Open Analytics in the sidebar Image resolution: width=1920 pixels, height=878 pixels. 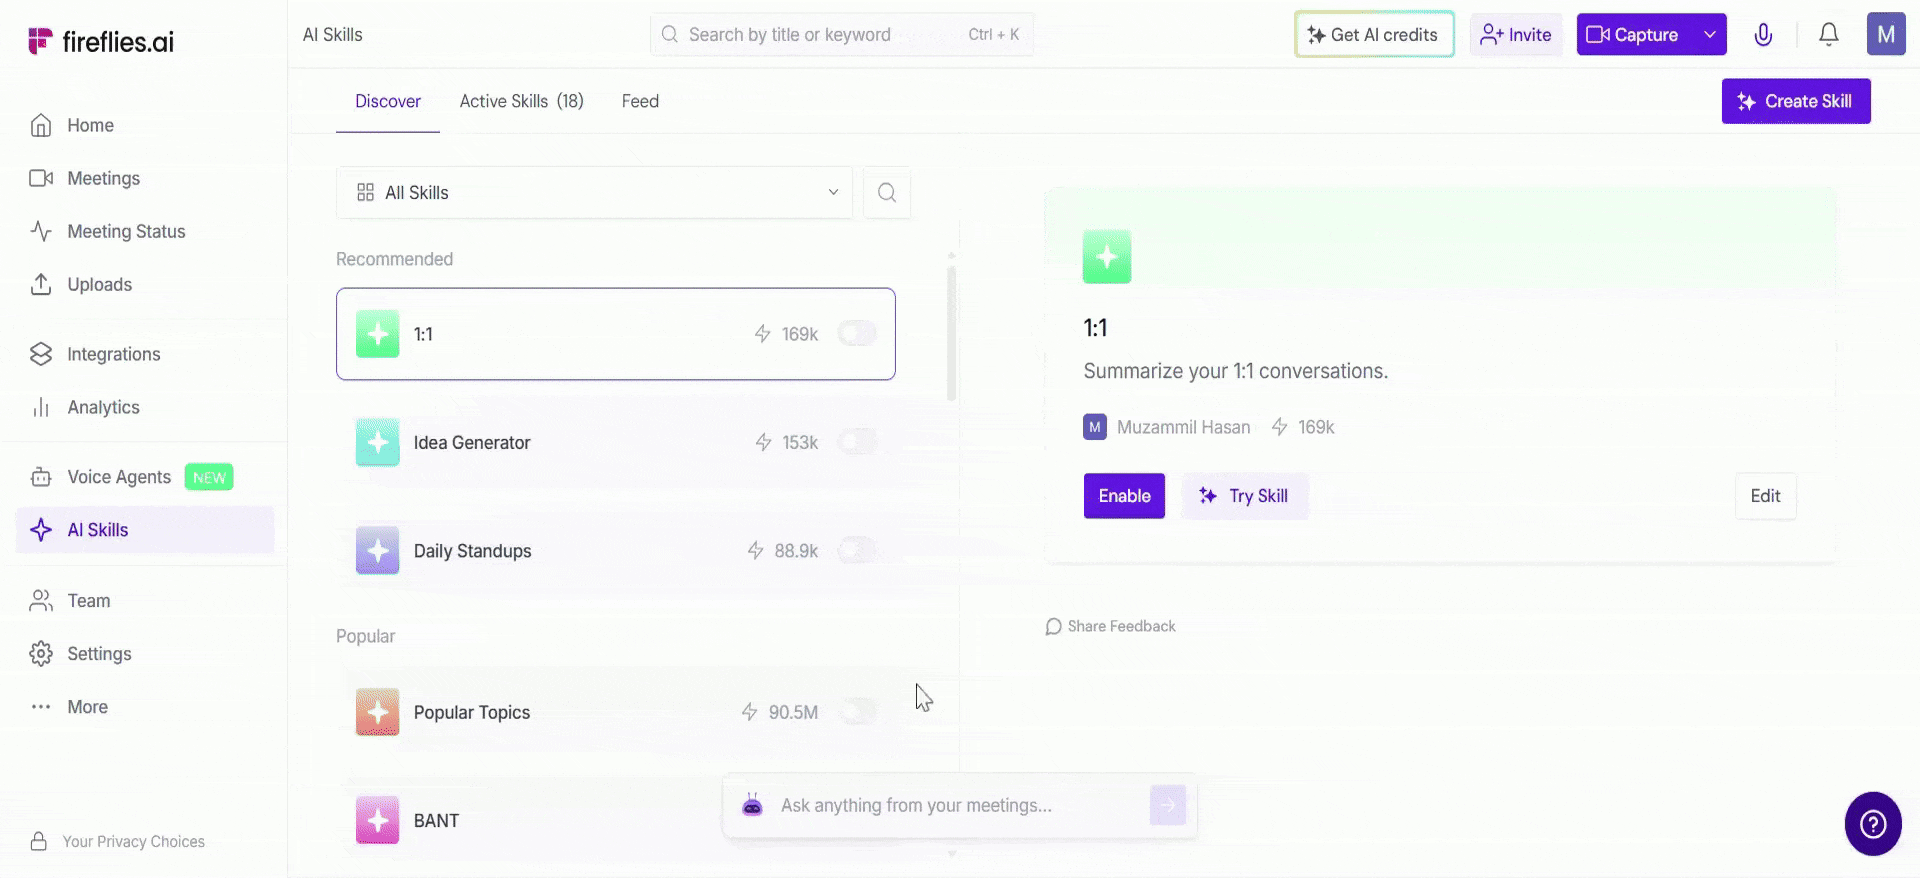(x=103, y=407)
